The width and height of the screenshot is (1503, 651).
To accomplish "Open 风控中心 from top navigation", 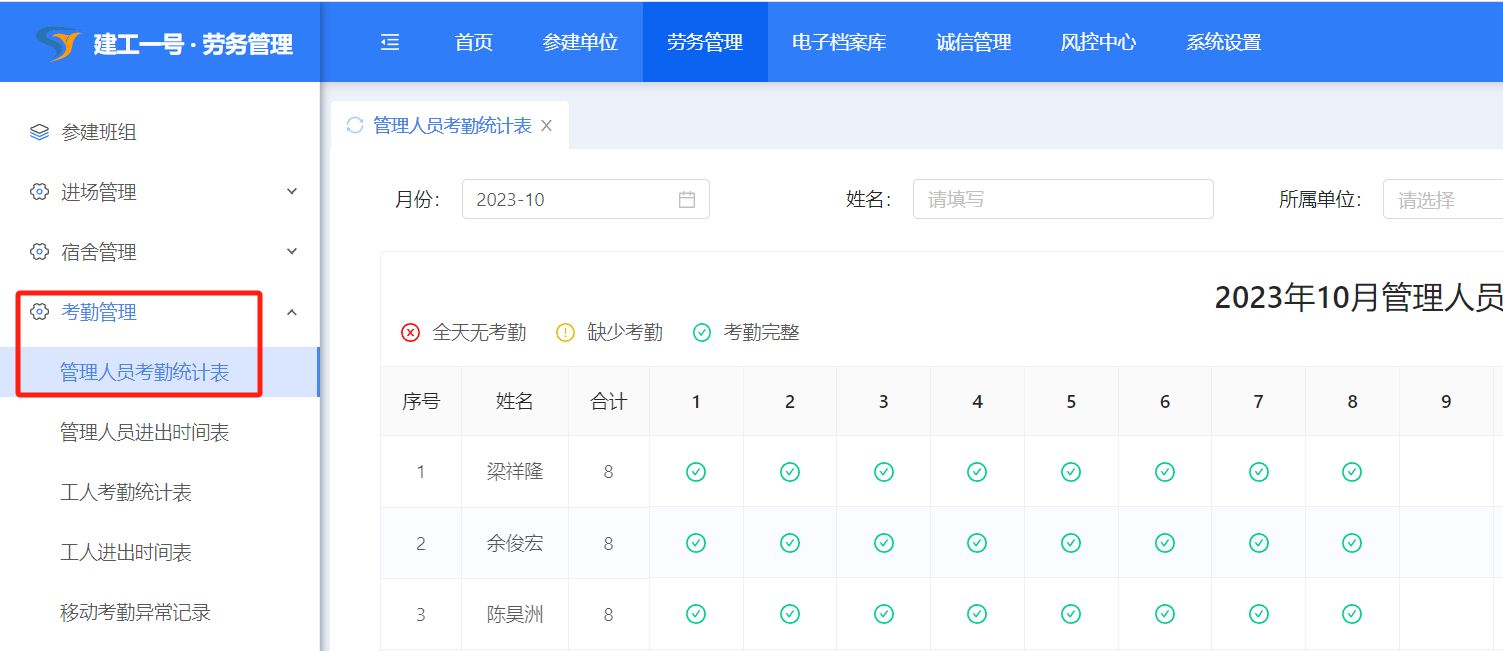I will pos(1098,42).
